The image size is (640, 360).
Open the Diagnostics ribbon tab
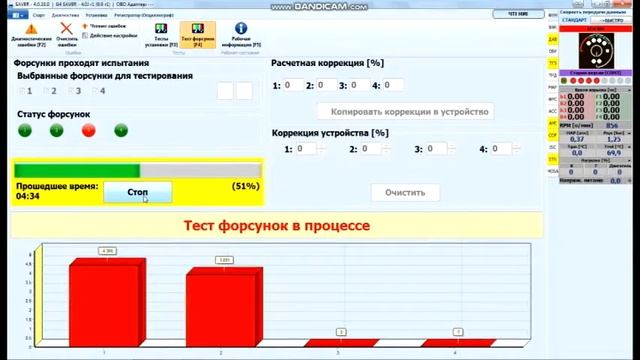click(65, 15)
